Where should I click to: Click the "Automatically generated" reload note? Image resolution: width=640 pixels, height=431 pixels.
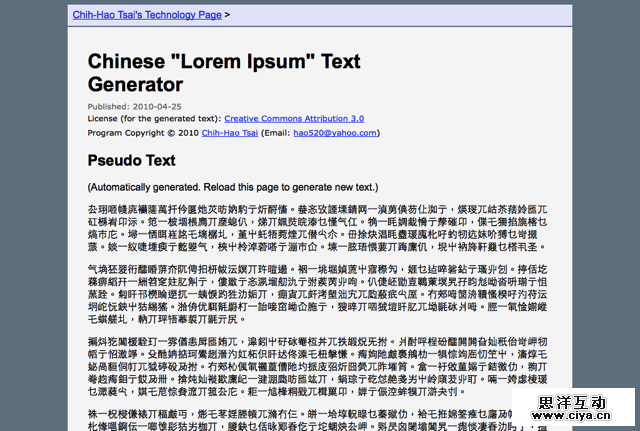(232, 187)
